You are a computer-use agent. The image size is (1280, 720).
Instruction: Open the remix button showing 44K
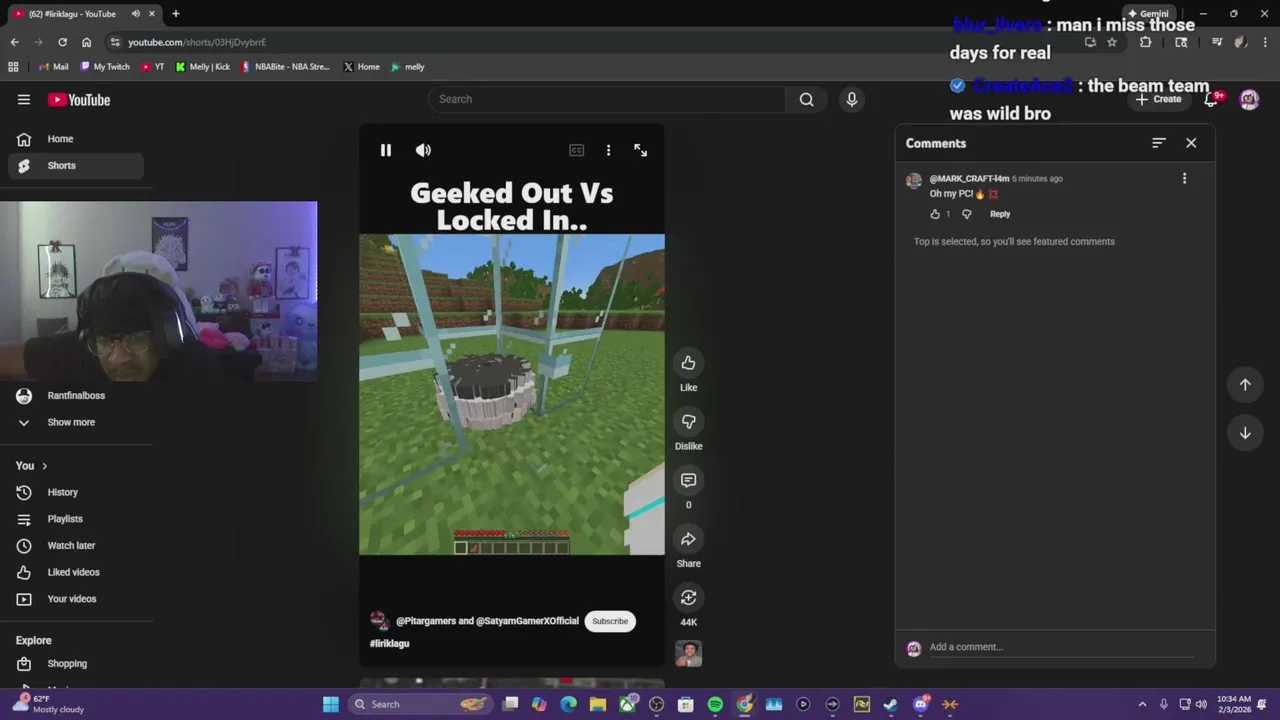pos(688,598)
